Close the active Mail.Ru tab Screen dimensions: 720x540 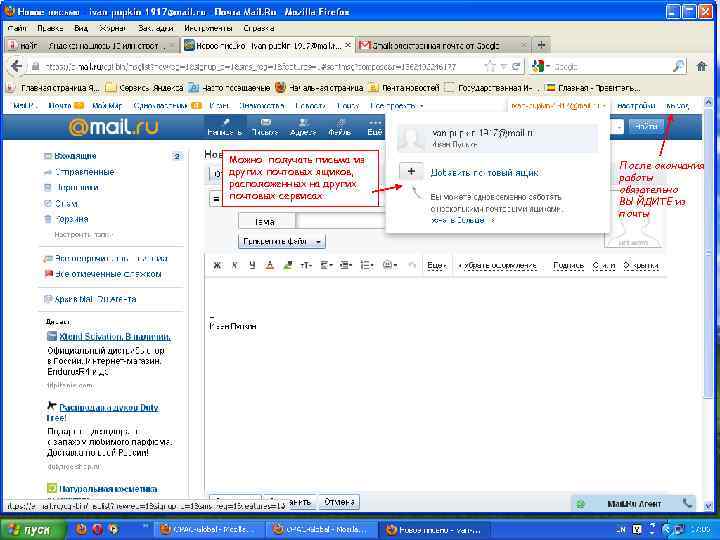click(x=348, y=45)
